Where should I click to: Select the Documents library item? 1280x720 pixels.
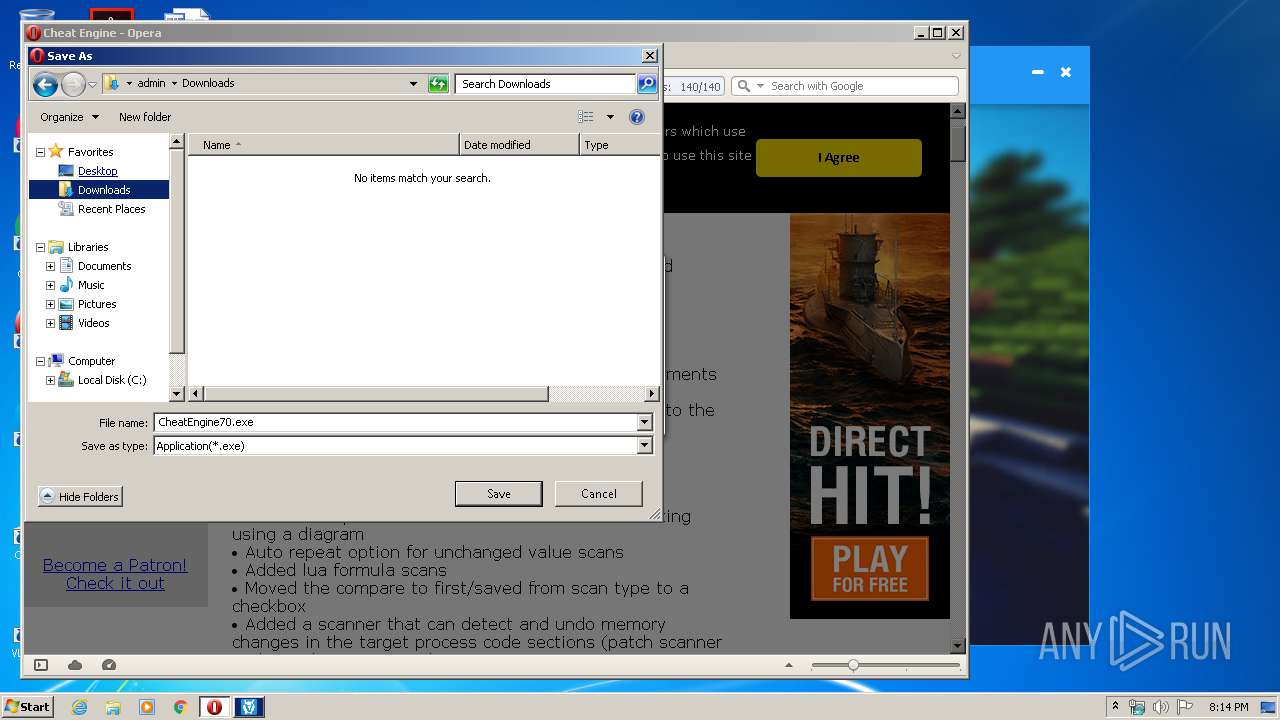[104, 266]
